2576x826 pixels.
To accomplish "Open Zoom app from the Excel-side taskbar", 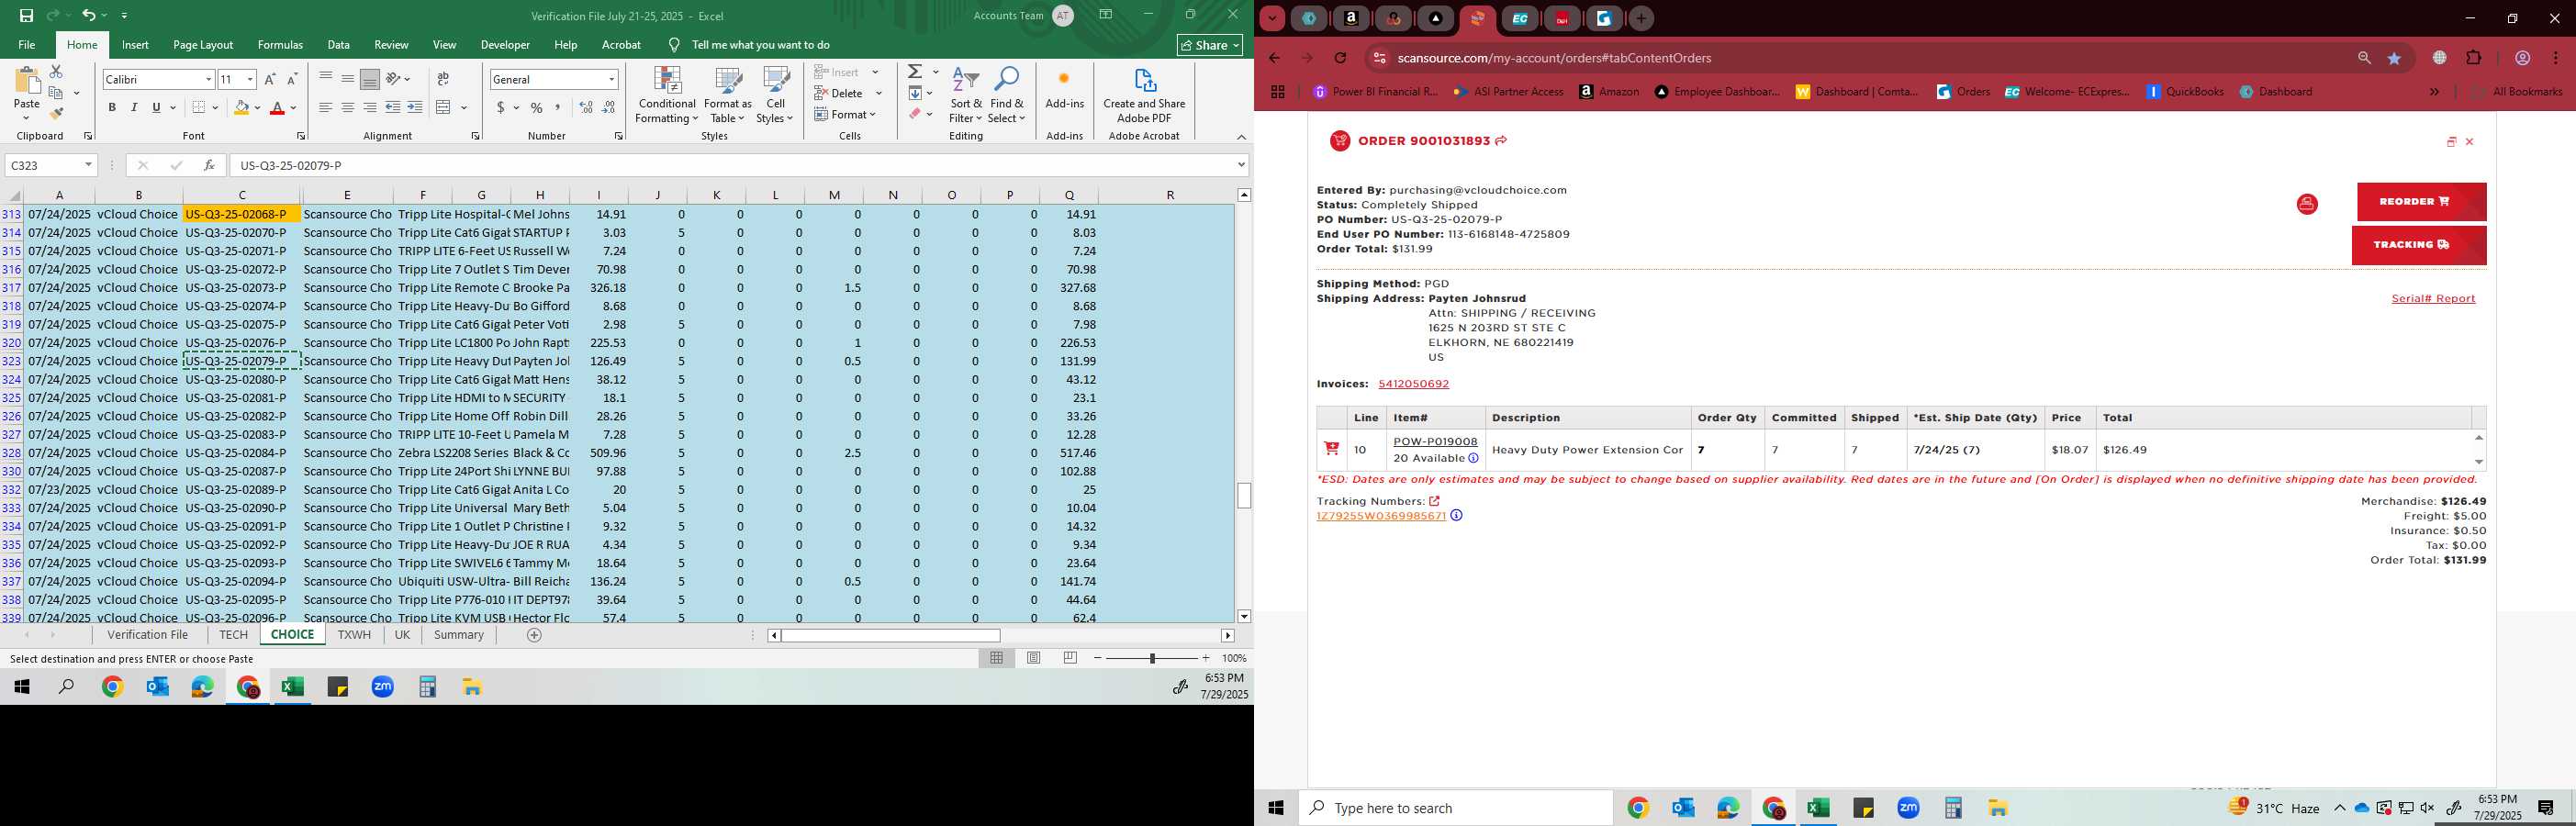I will pos(383,687).
